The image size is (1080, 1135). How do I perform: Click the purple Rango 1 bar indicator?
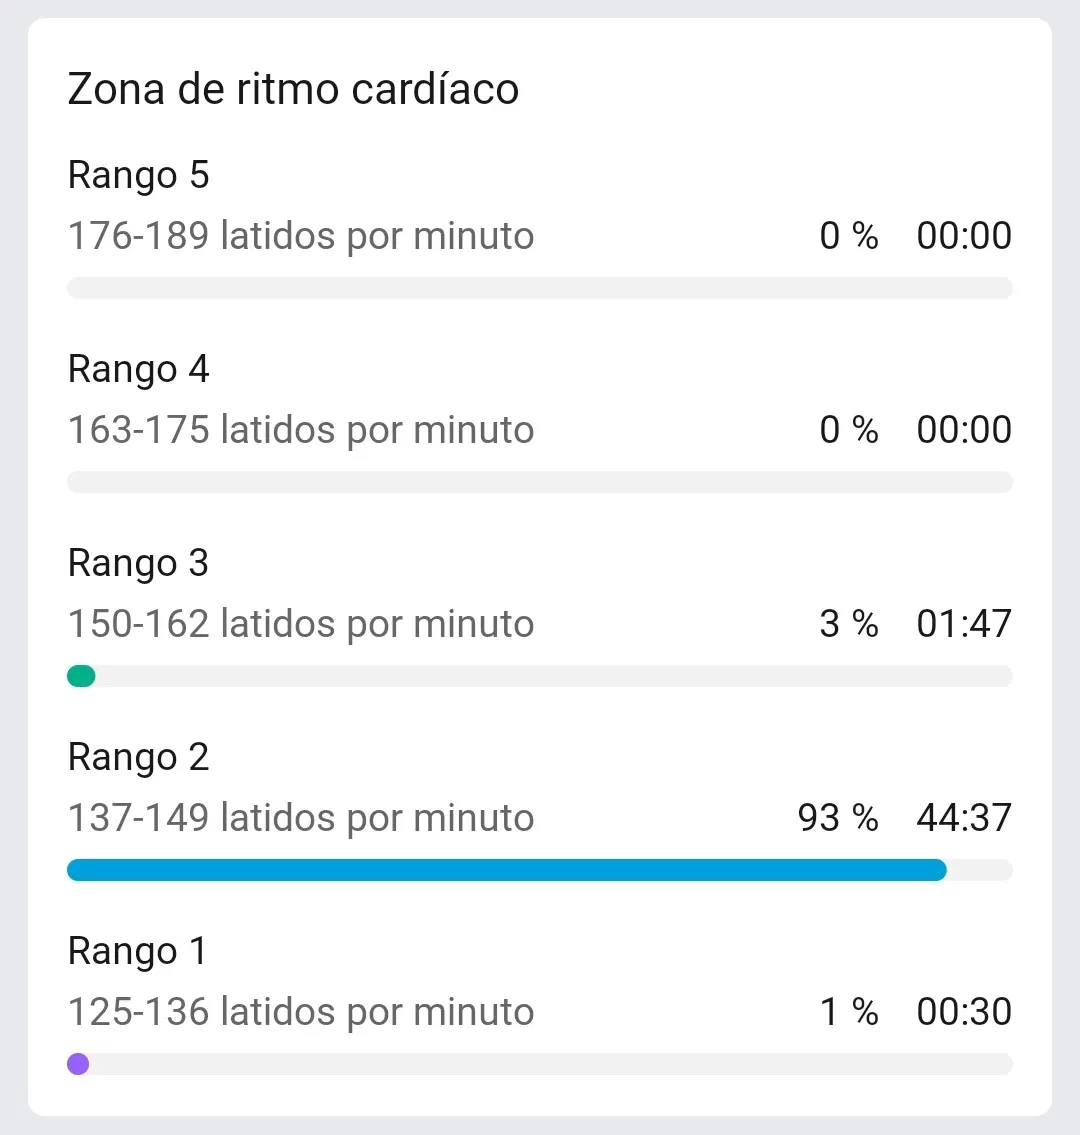coord(78,1063)
